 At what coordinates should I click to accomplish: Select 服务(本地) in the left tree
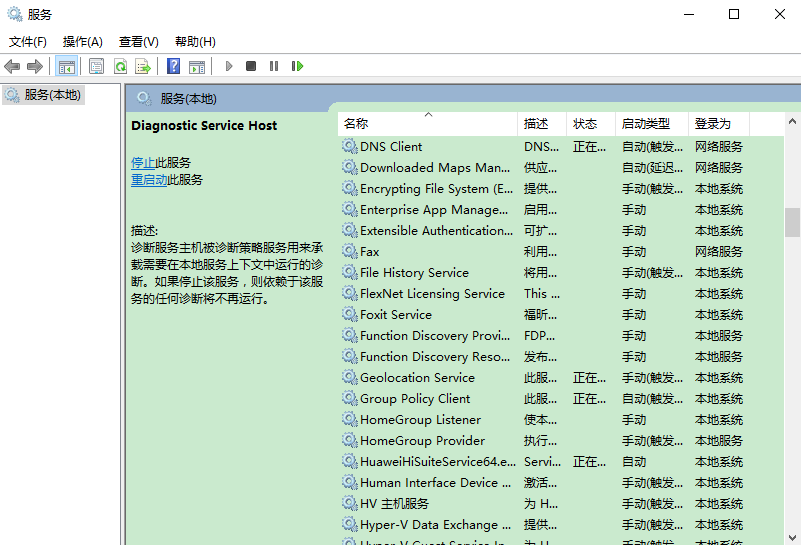[x=53, y=95]
